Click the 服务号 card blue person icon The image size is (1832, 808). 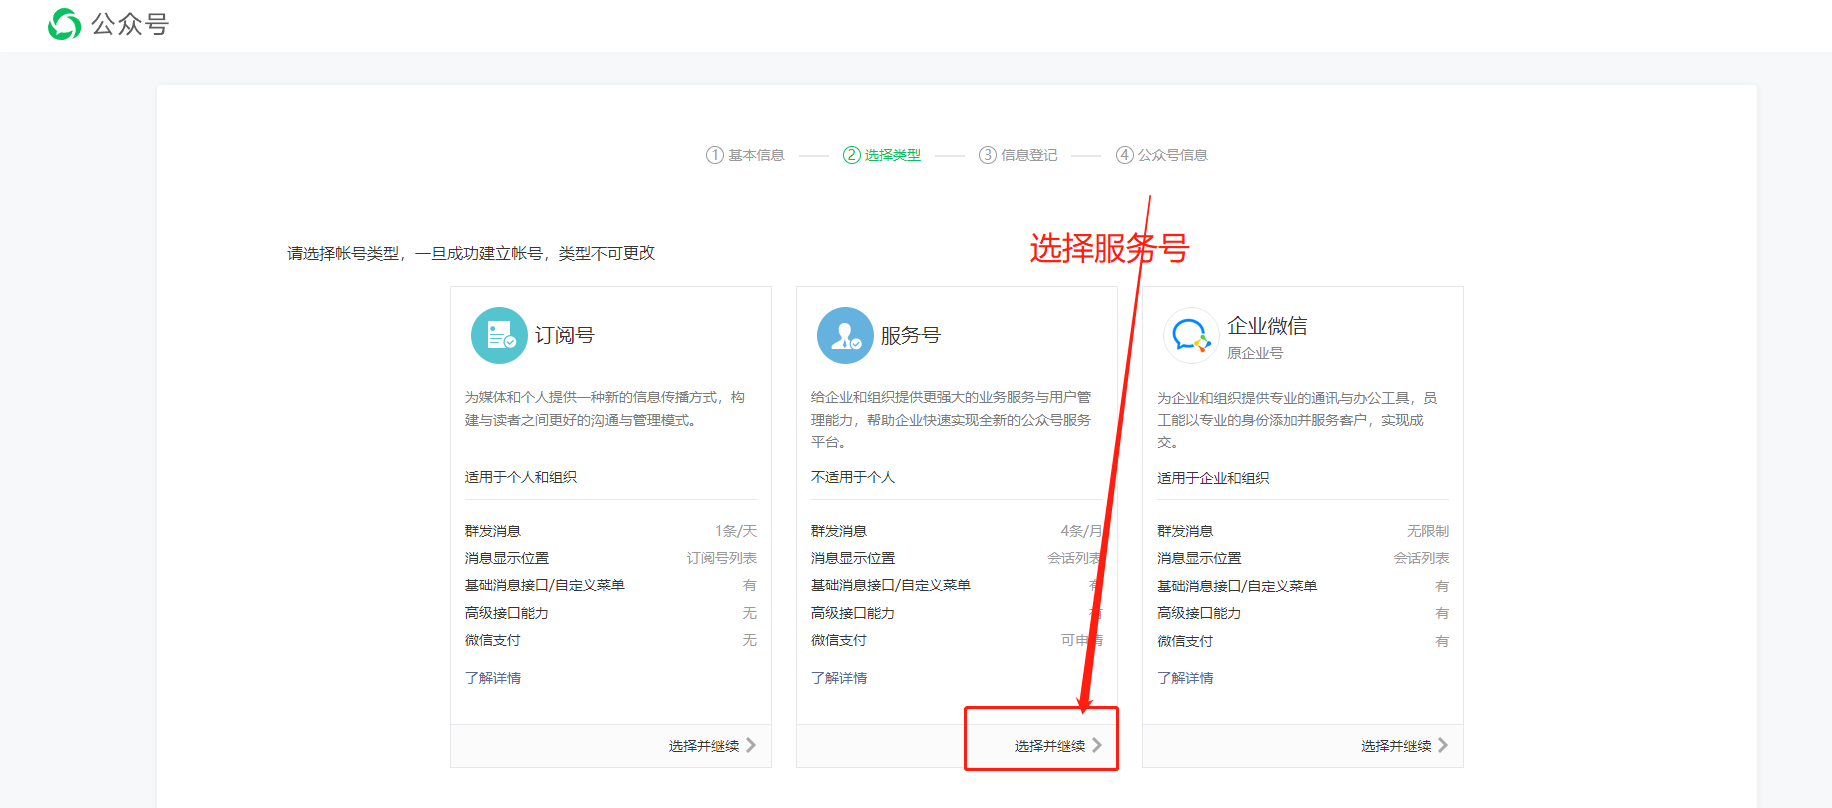tap(845, 335)
